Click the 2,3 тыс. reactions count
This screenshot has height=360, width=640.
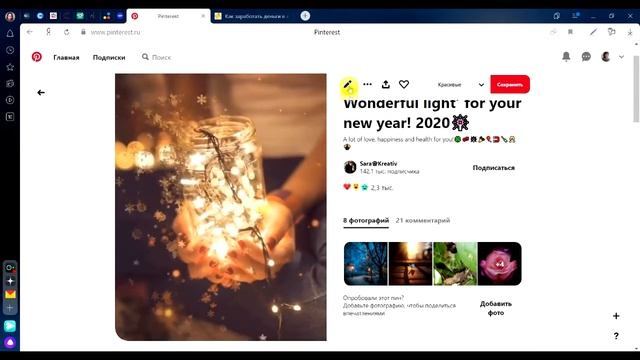coord(382,188)
